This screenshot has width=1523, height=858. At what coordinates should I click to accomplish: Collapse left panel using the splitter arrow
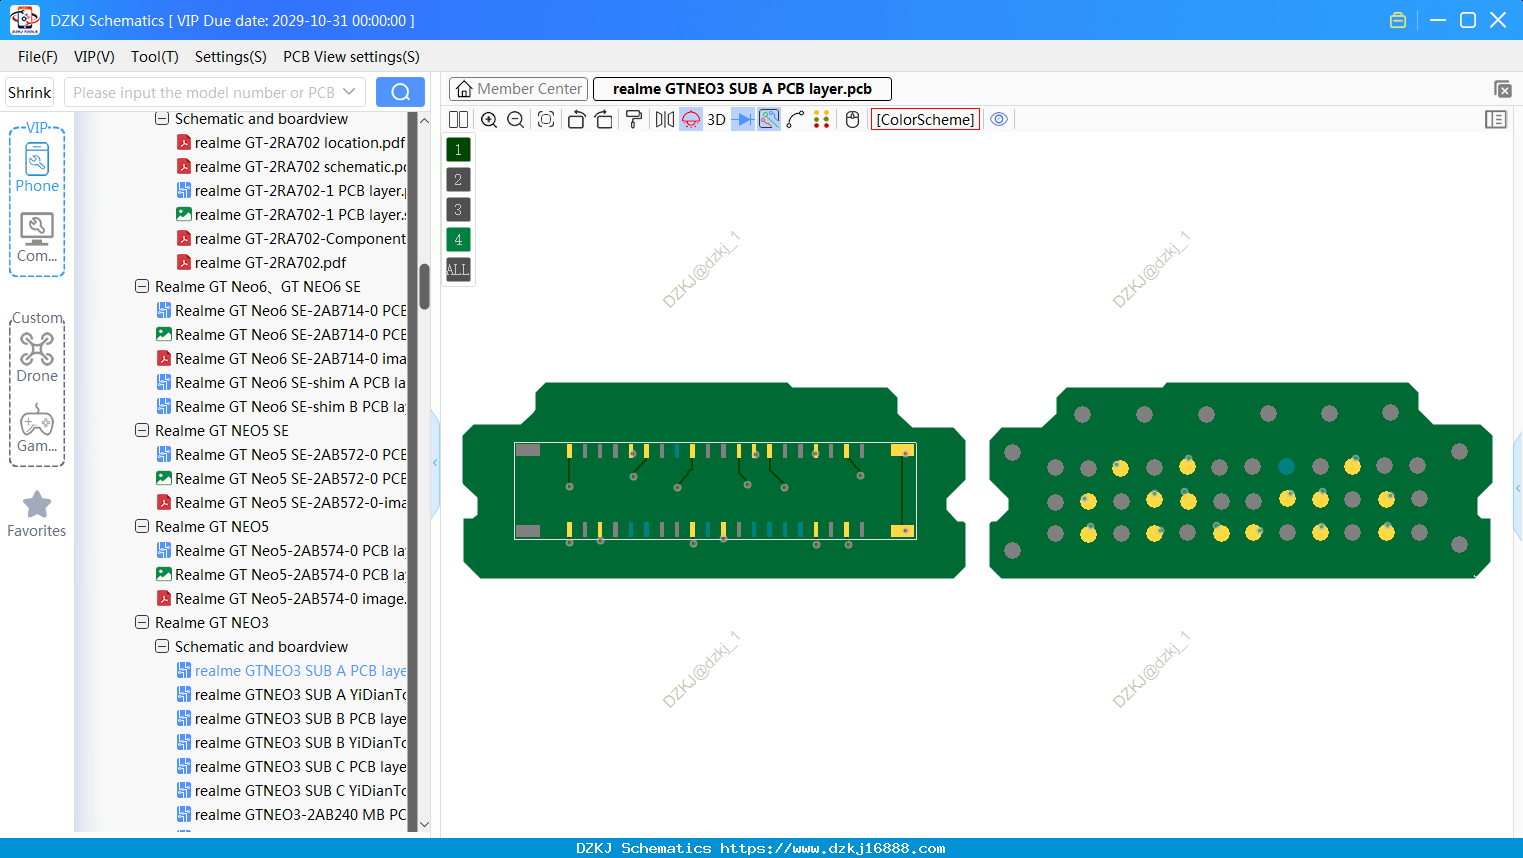click(x=435, y=463)
